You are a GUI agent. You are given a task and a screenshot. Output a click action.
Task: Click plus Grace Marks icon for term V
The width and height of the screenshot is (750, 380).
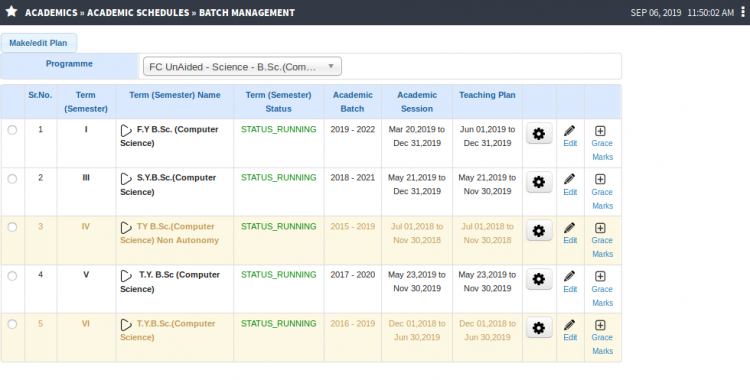pos(600,276)
